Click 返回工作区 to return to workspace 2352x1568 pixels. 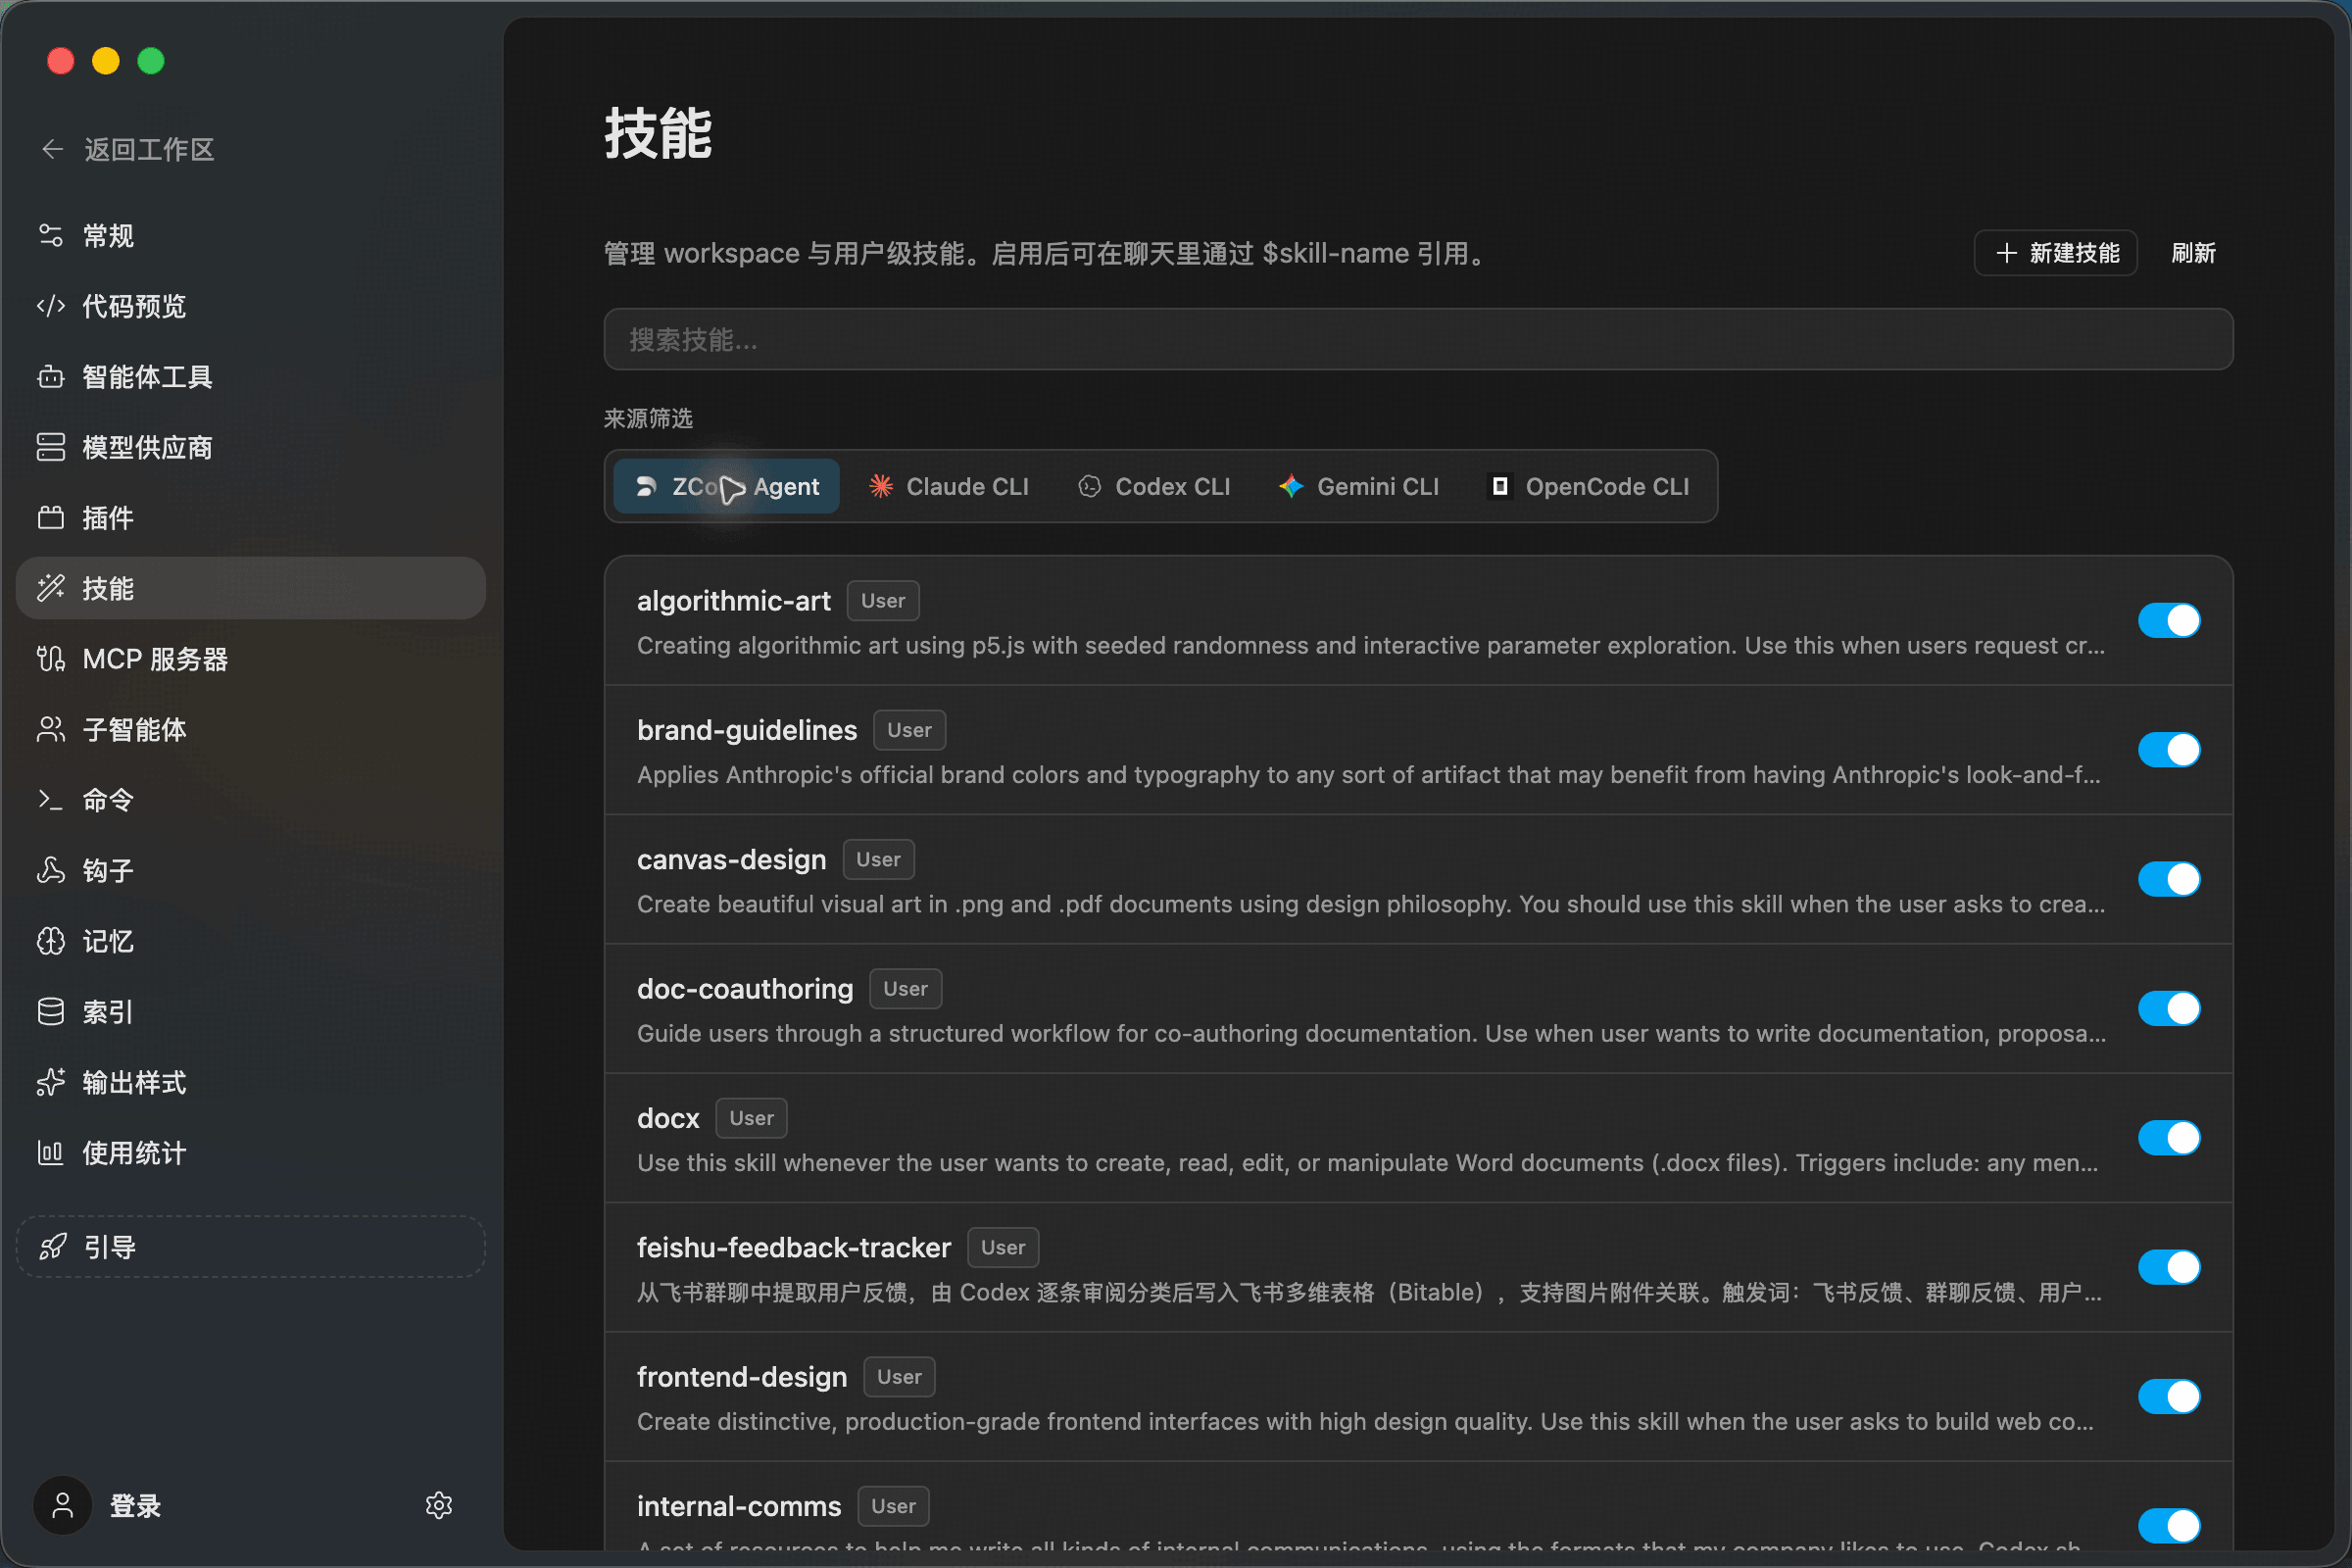point(128,149)
